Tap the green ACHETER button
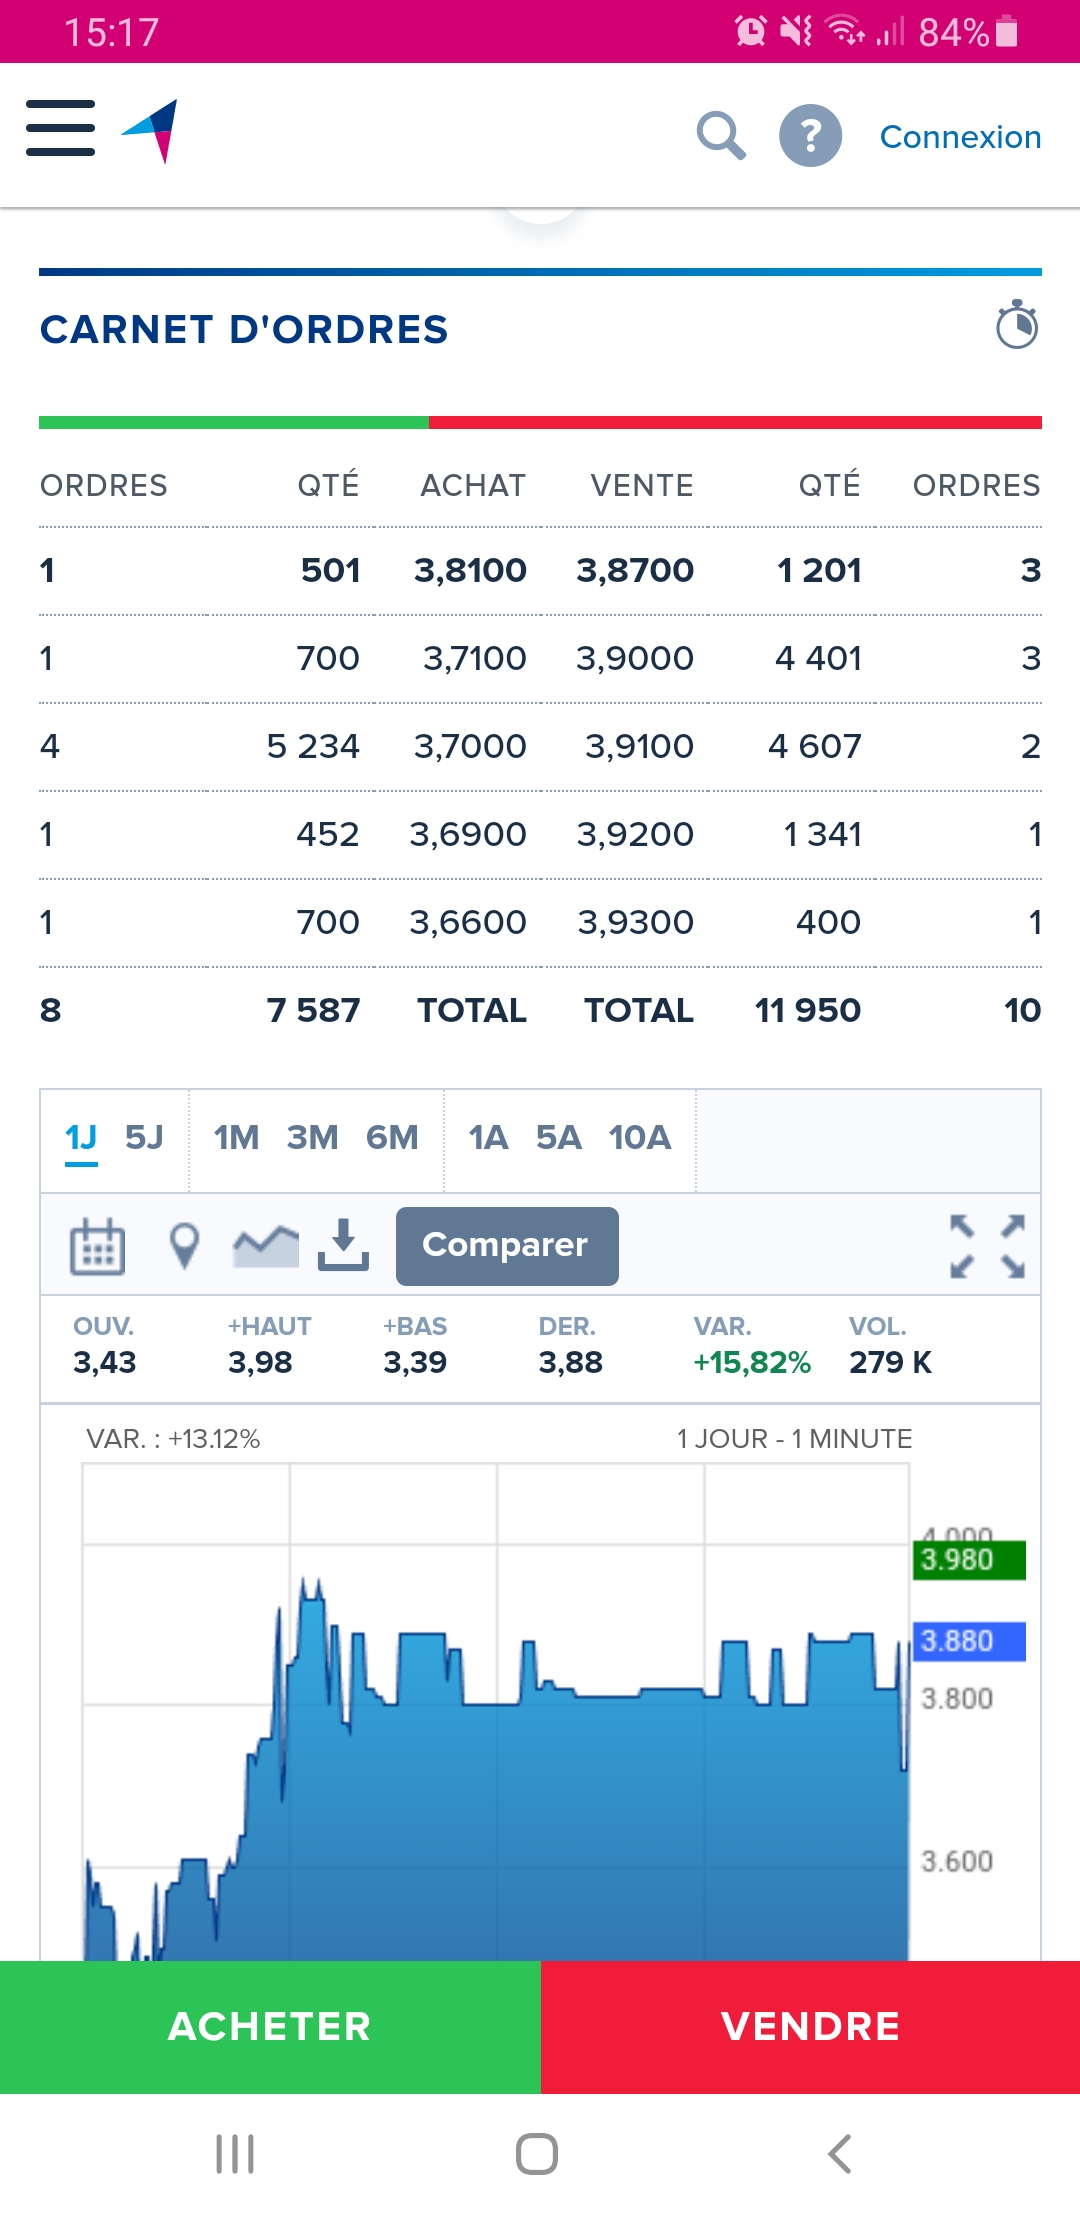Viewport: 1080px width, 2220px height. (x=270, y=2027)
